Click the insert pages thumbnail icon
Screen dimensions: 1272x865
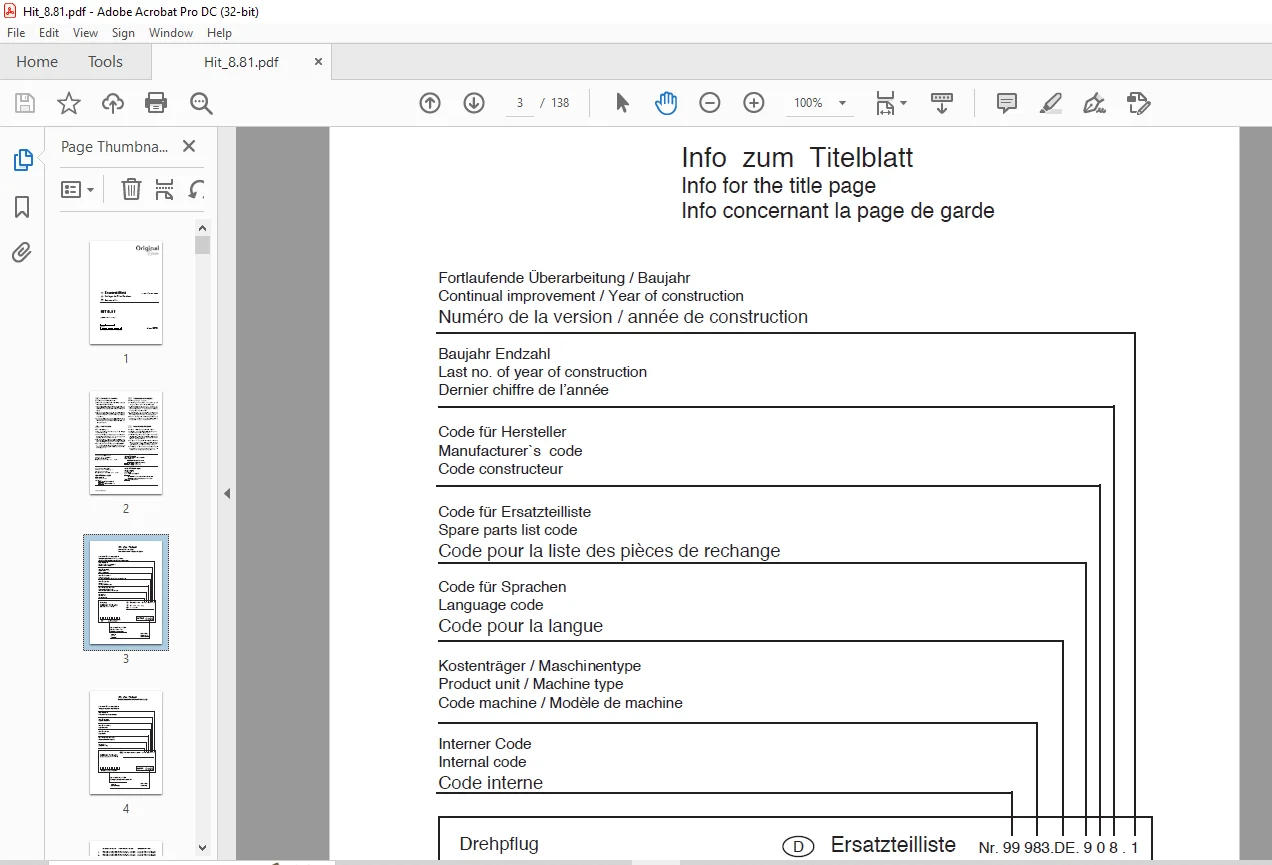165,189
